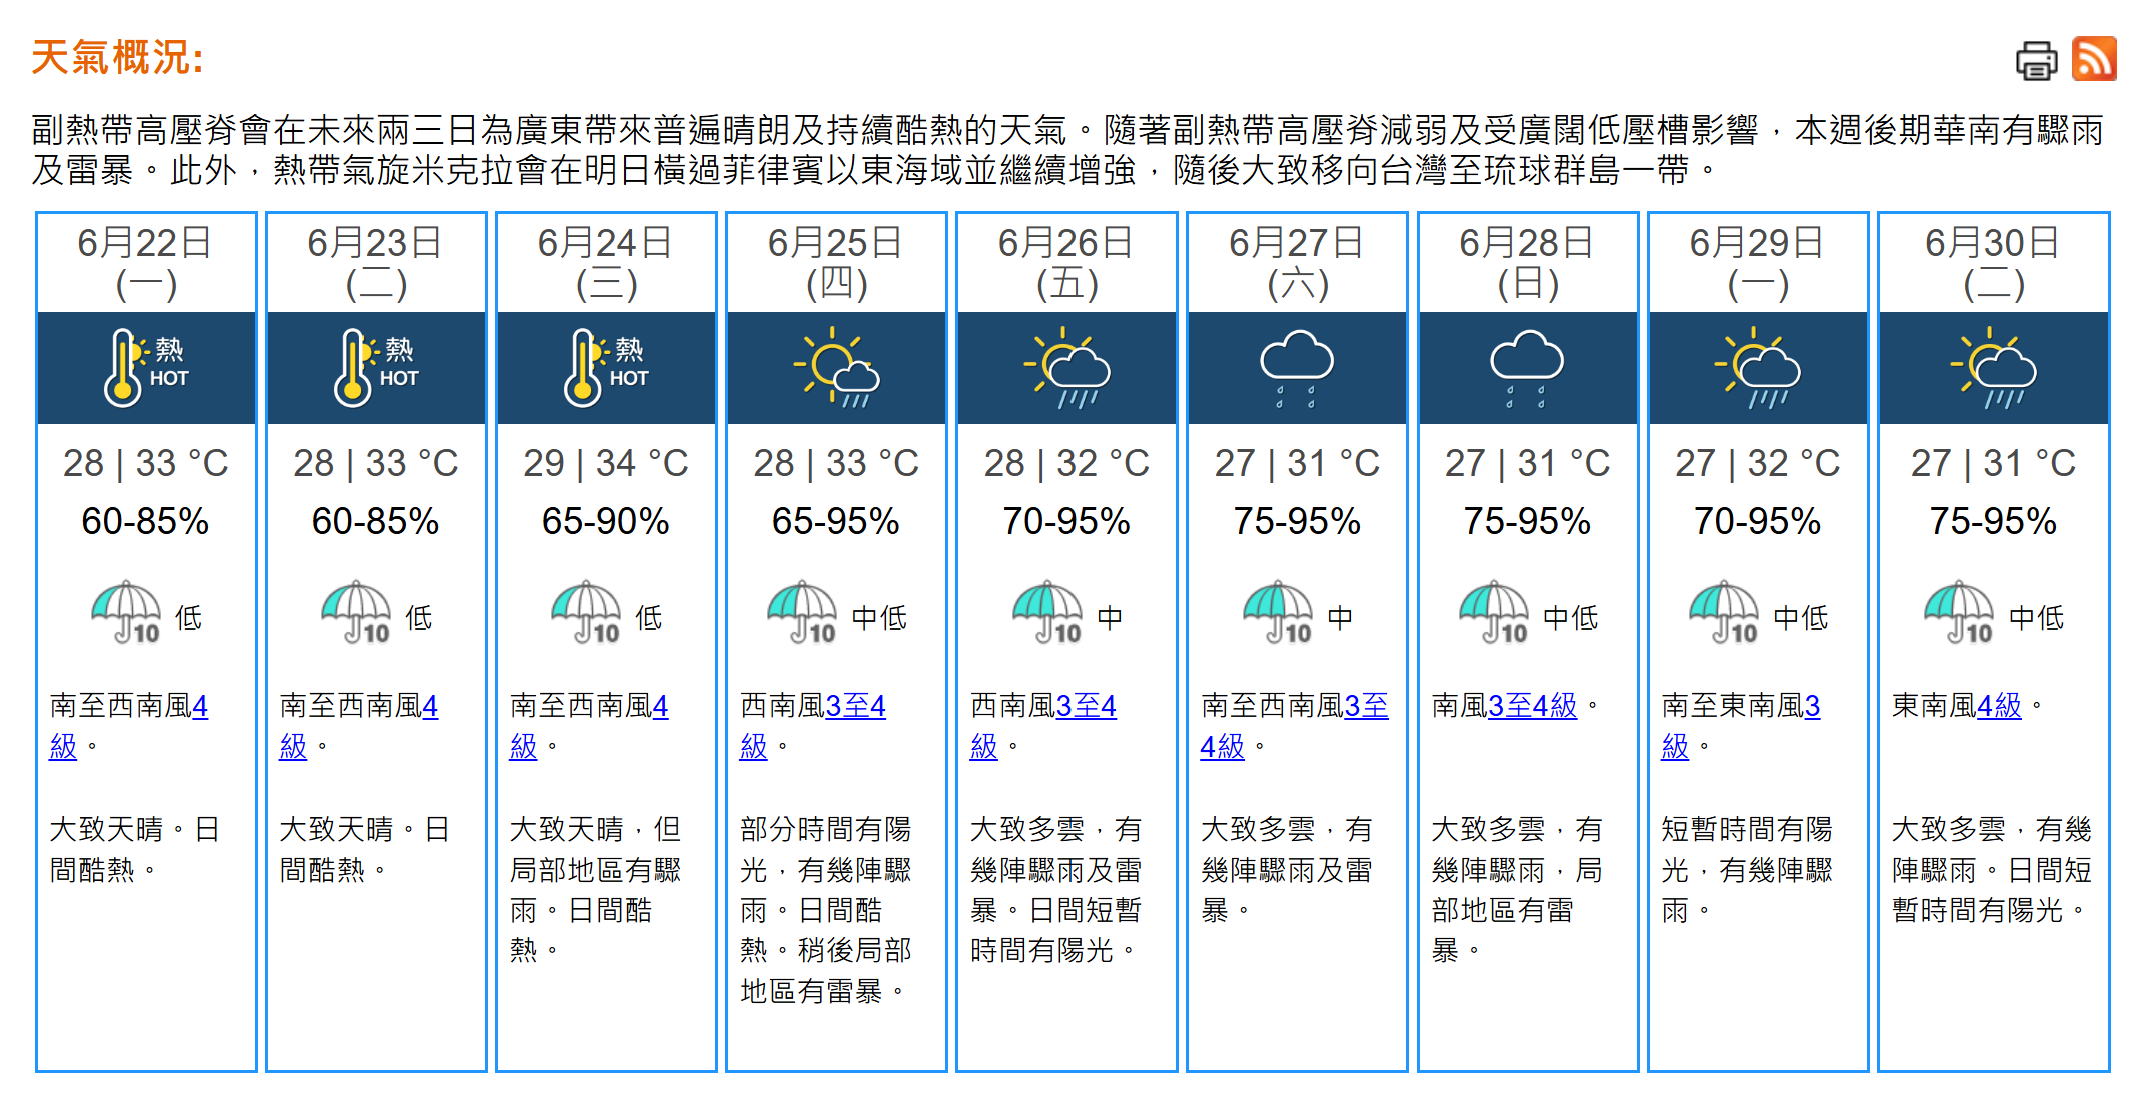
Task: Click the hot weather icon for June 24
Action: coord(606,367)
